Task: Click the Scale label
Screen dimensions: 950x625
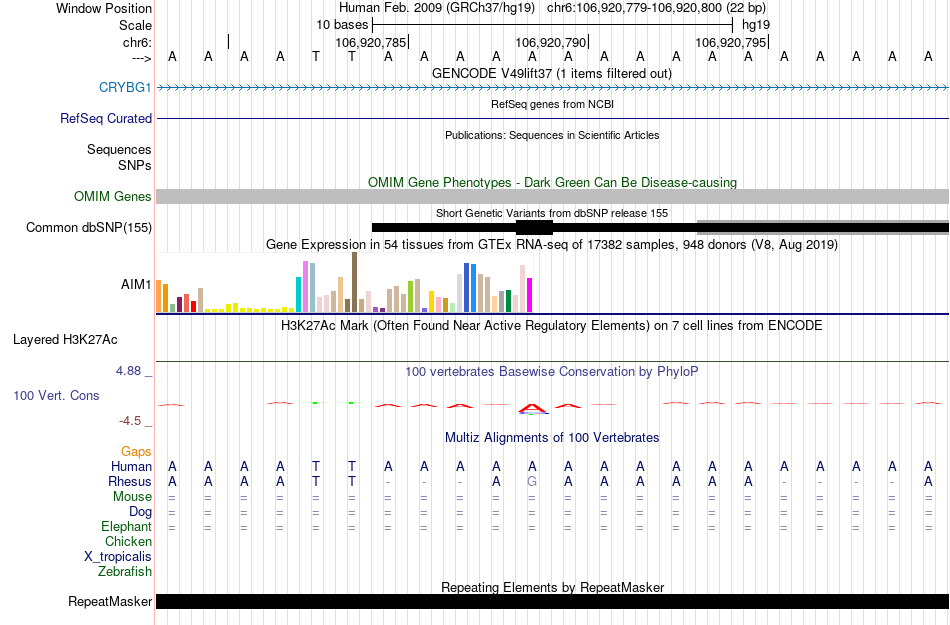Action: coord(135,25)
